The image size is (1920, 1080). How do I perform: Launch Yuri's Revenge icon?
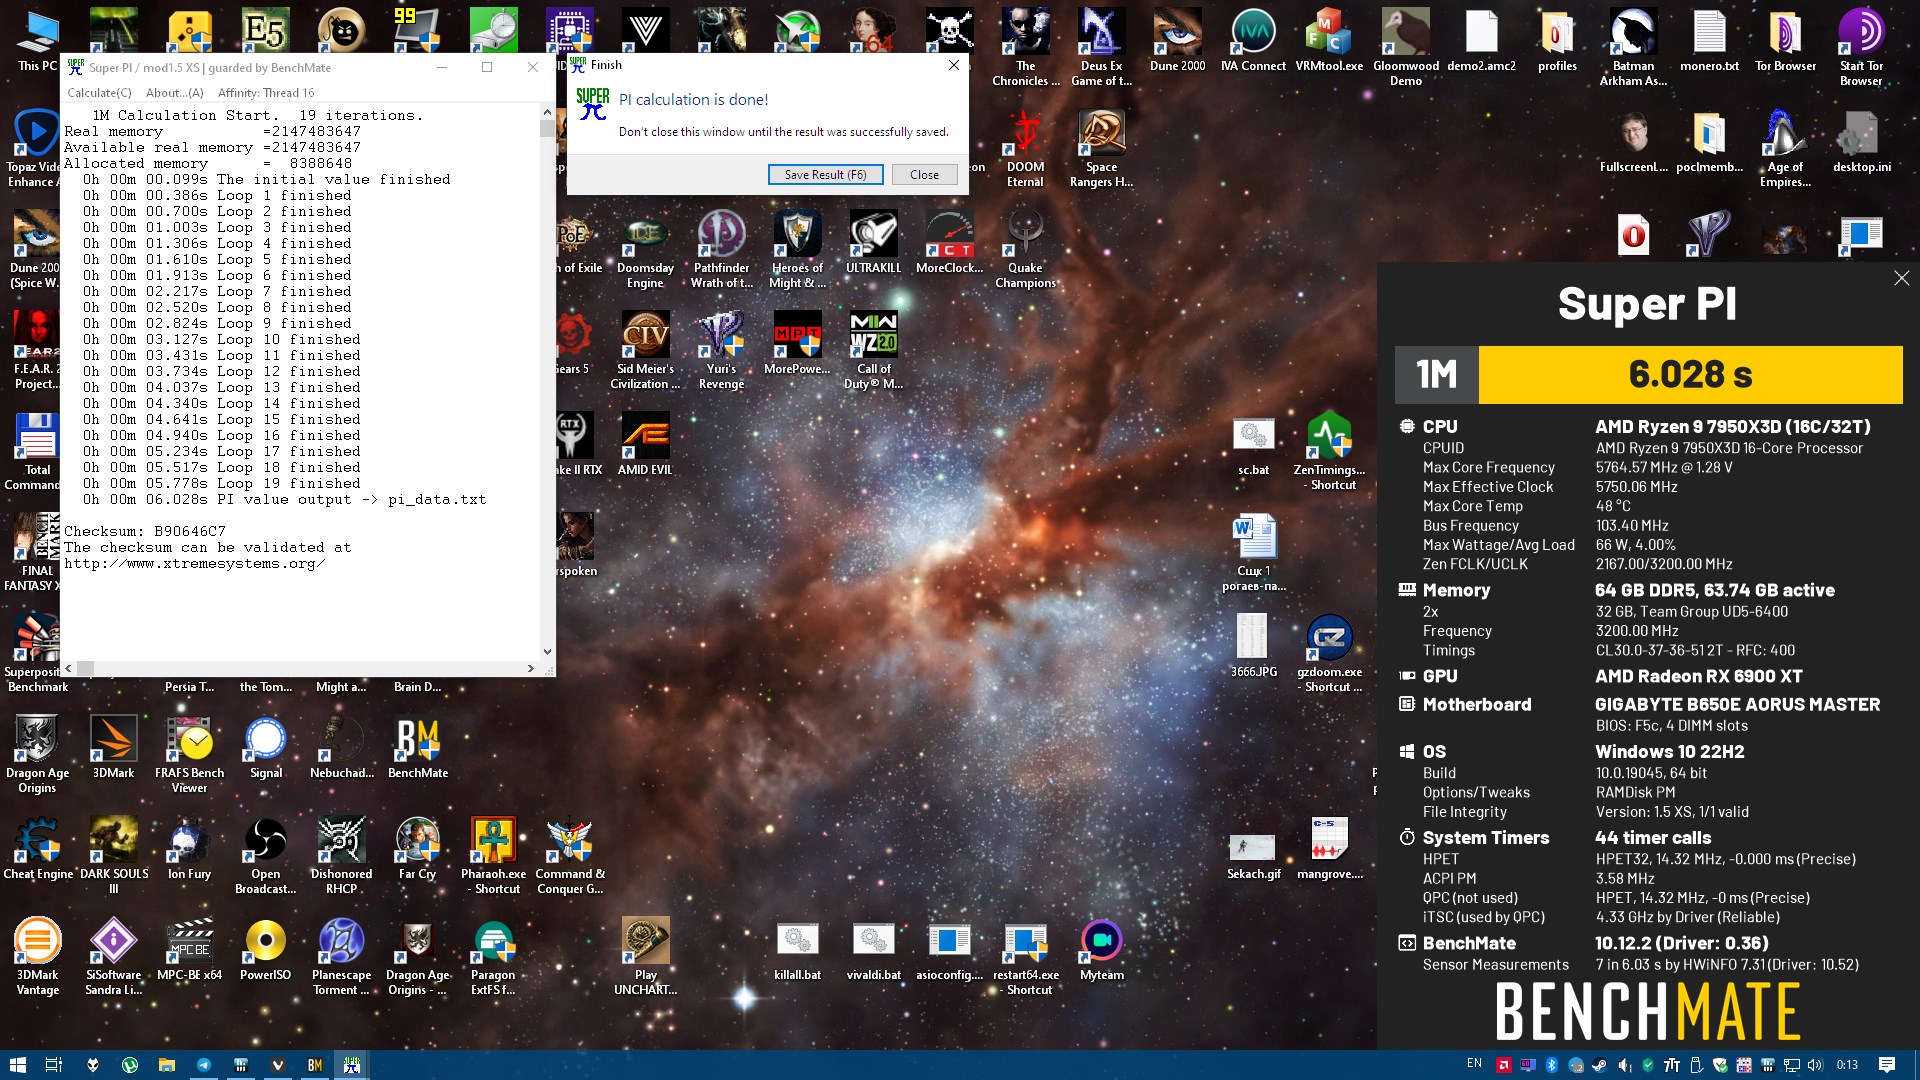pos(722,351)
